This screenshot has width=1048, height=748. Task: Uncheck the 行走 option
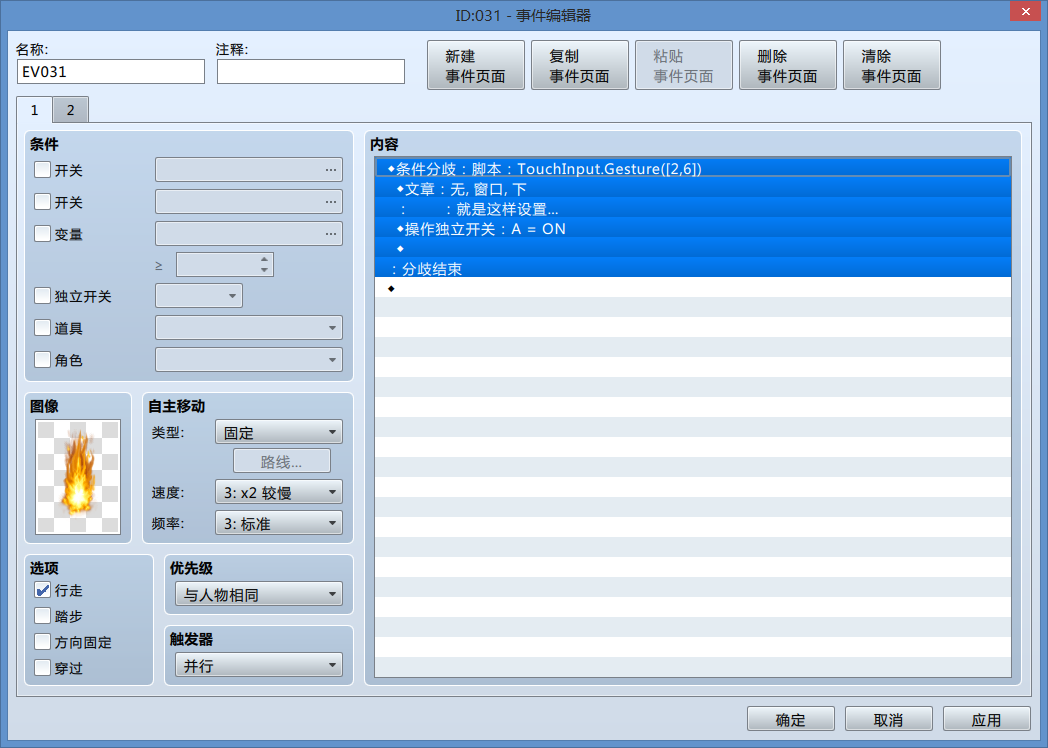click(x=42, y=590)
